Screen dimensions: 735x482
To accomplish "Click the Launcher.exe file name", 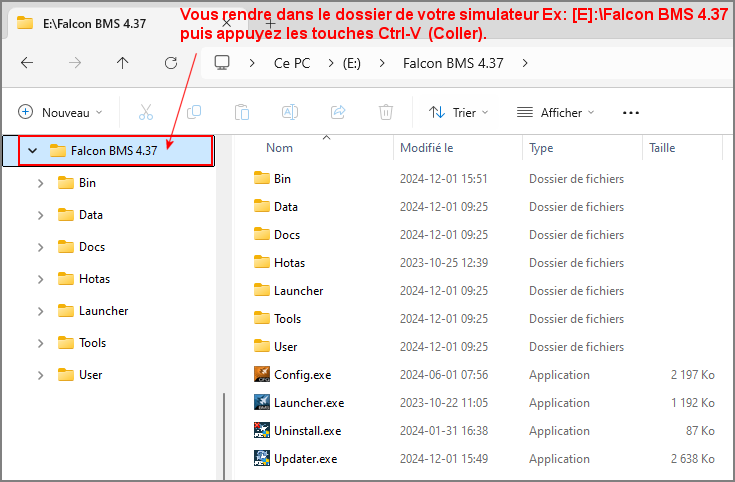I will [309, 403].
